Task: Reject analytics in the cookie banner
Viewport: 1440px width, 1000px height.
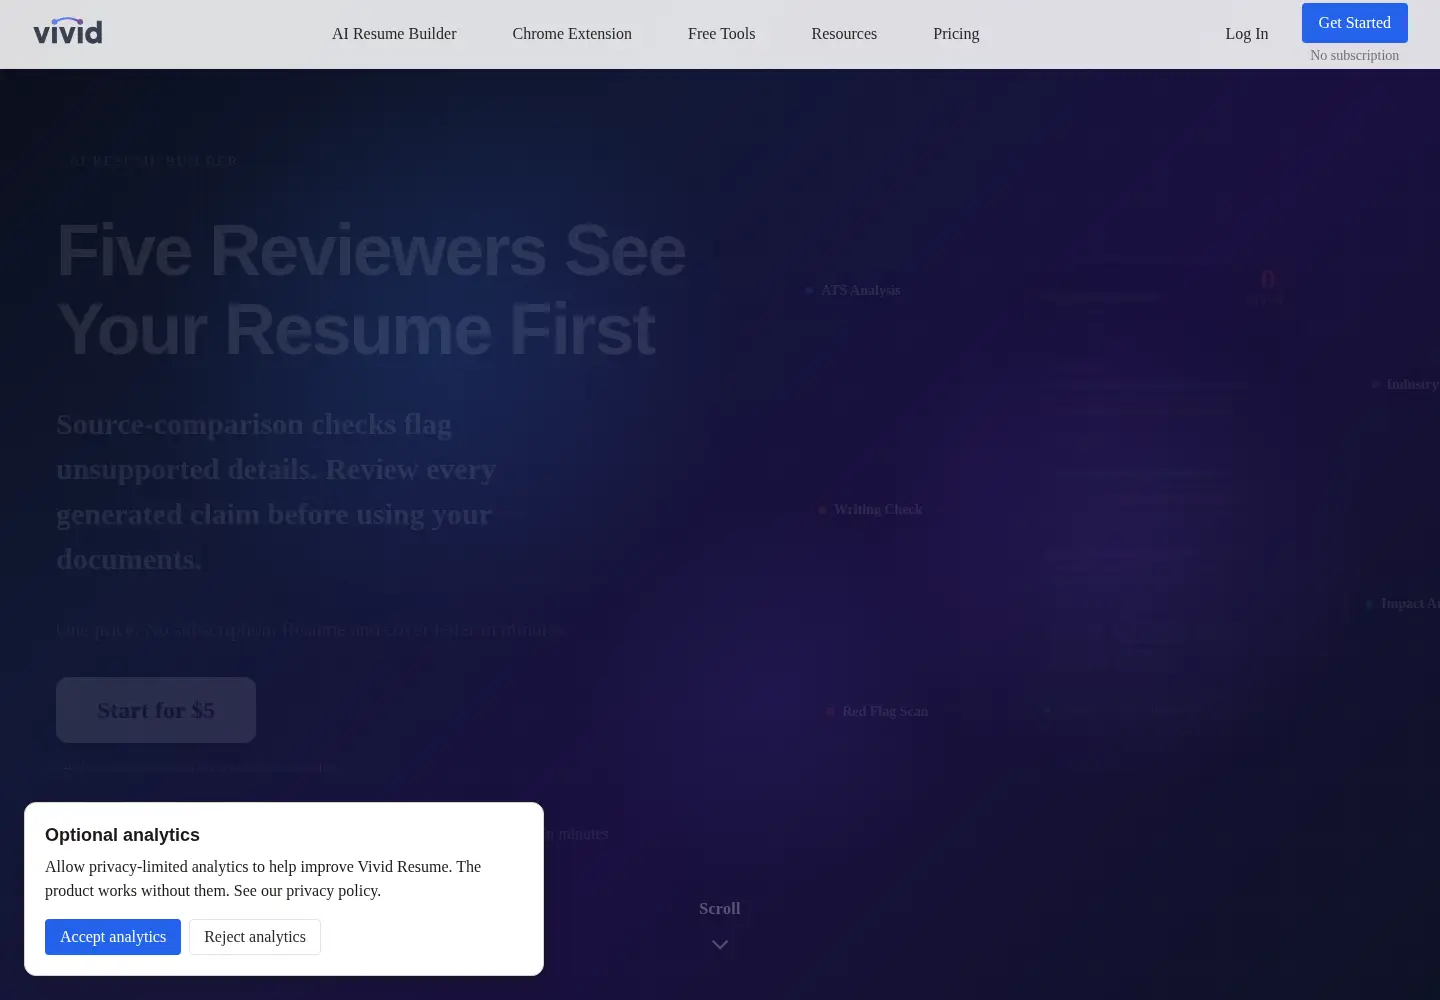Action: point(255,937)
